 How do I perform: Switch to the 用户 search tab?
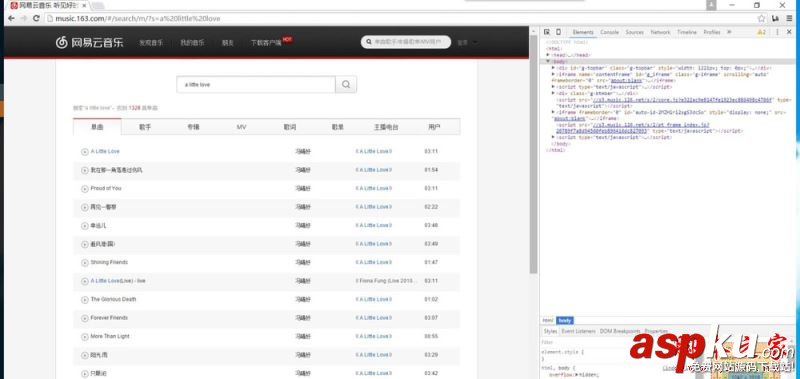[x=435, y=127]
